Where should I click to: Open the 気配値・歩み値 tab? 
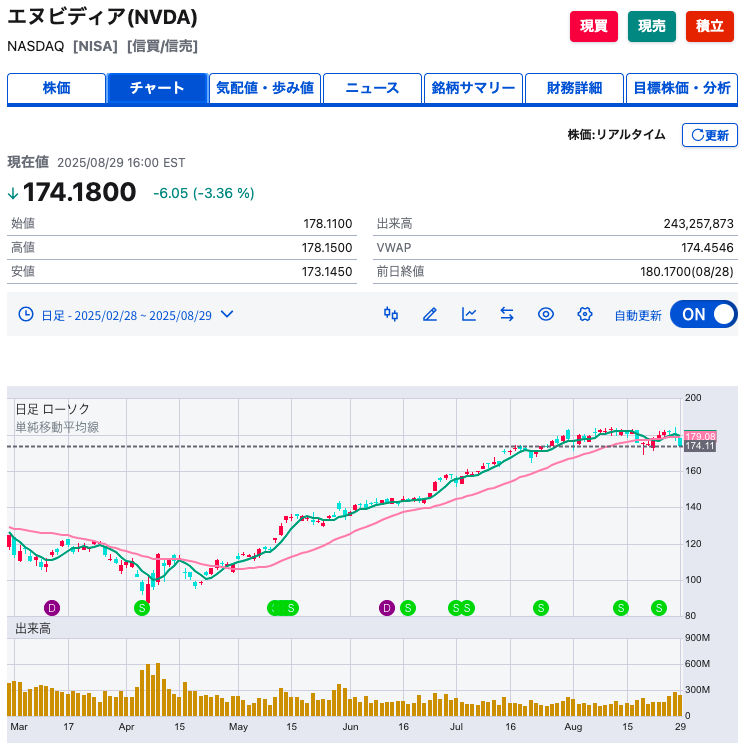point(265,88)
